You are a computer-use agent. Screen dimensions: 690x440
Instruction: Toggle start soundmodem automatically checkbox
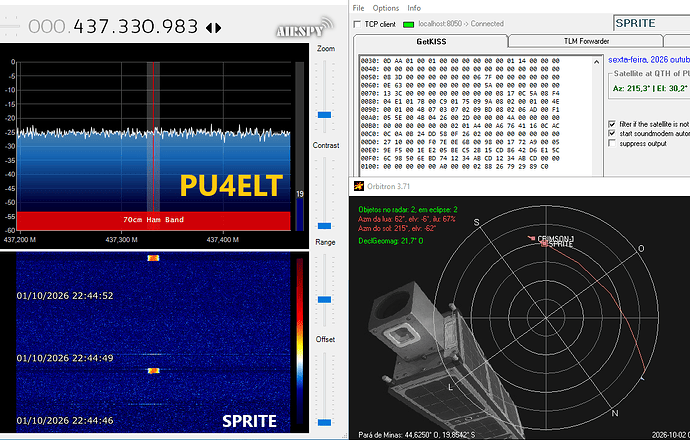[612, 133]
